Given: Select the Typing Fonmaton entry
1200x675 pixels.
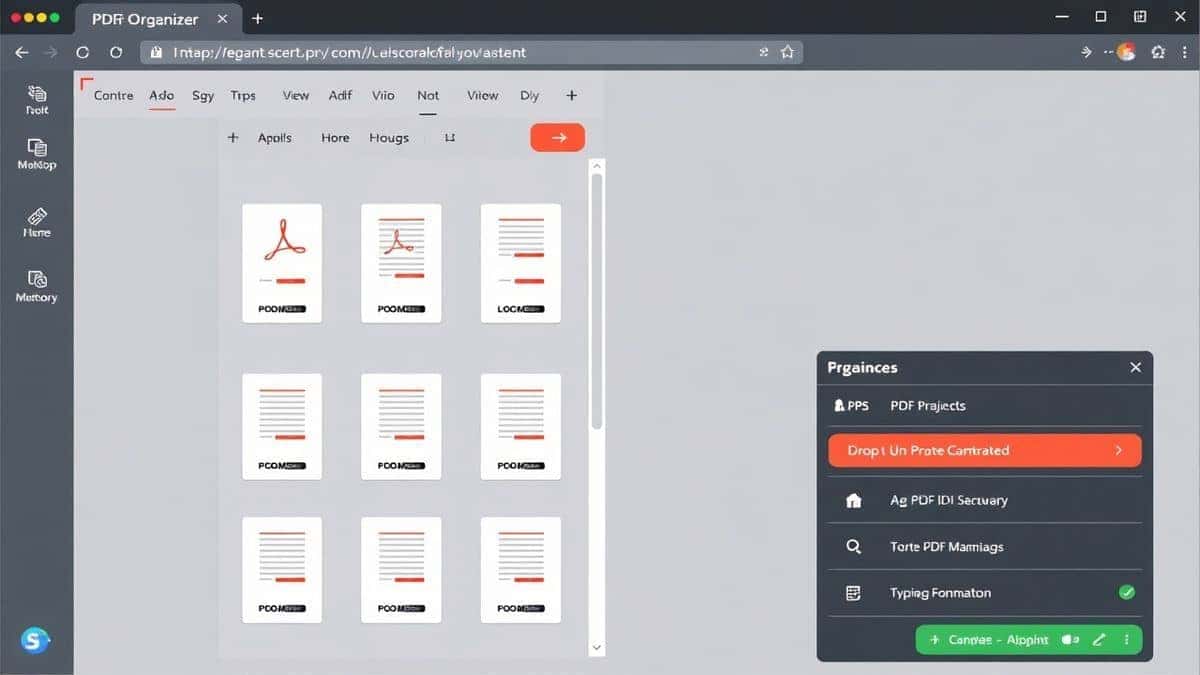Looking at the screenshot, I should tap(985, 593).
